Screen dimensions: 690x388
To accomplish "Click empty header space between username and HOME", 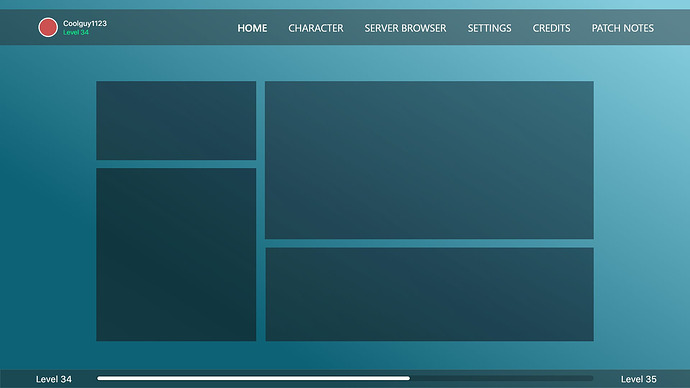I will 172,28.
